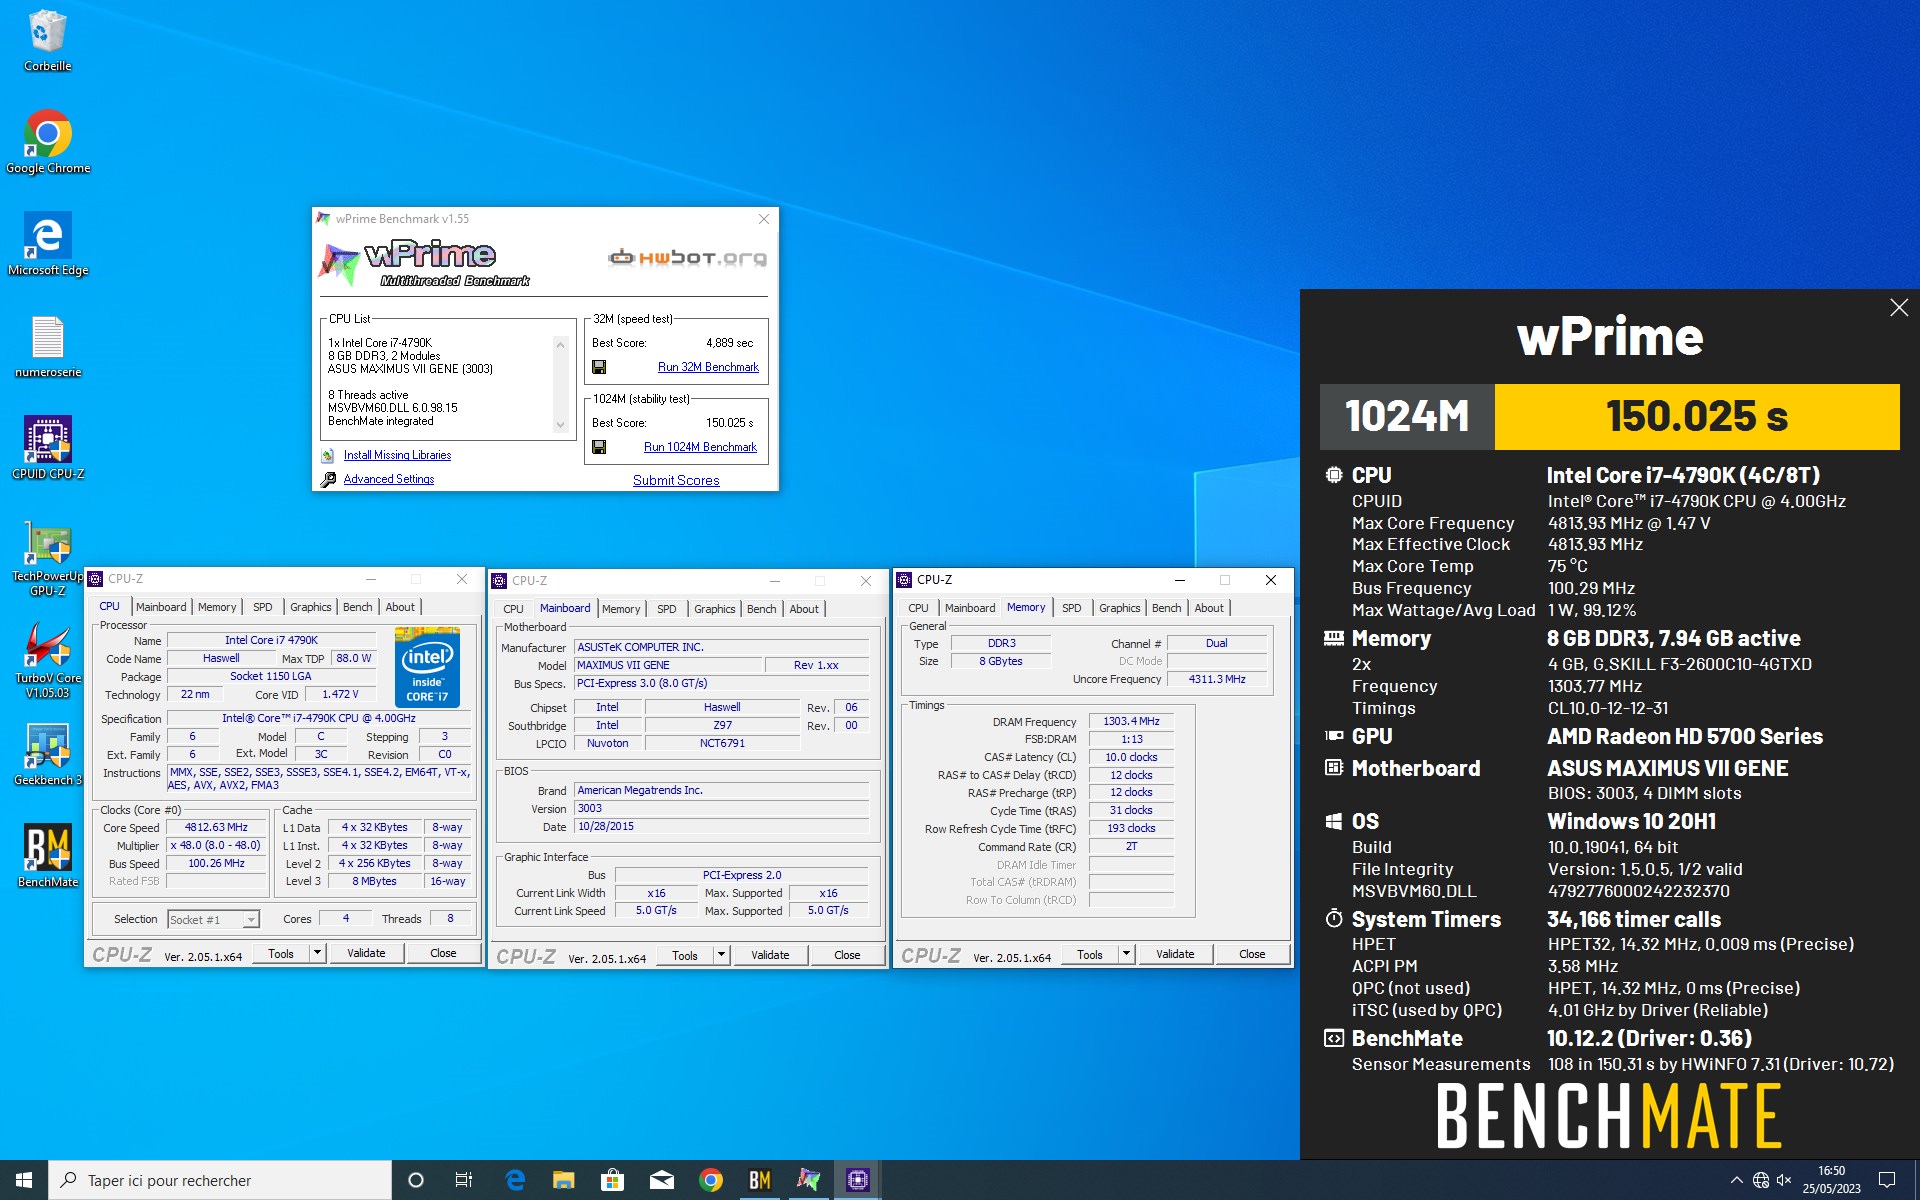Show hidden tray icons chevron
The width and height of the screenshot is (1920, 1200).
pyautogui.click(x=1736, y=1180)
